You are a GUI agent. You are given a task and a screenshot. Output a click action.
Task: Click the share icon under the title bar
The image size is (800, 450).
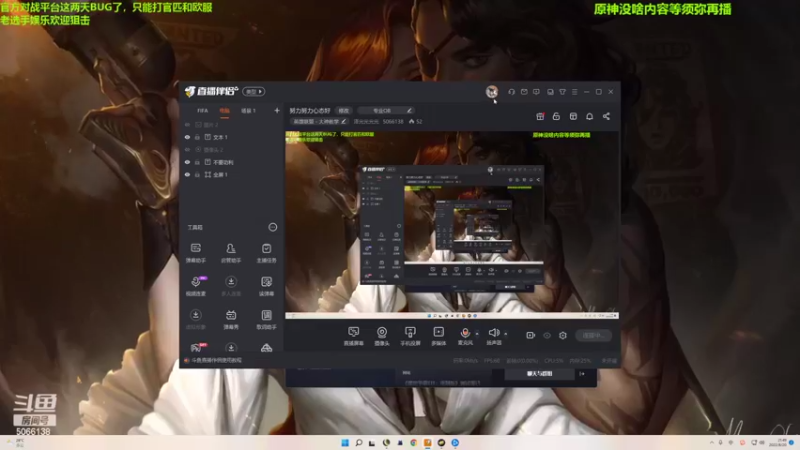[606, 116]
